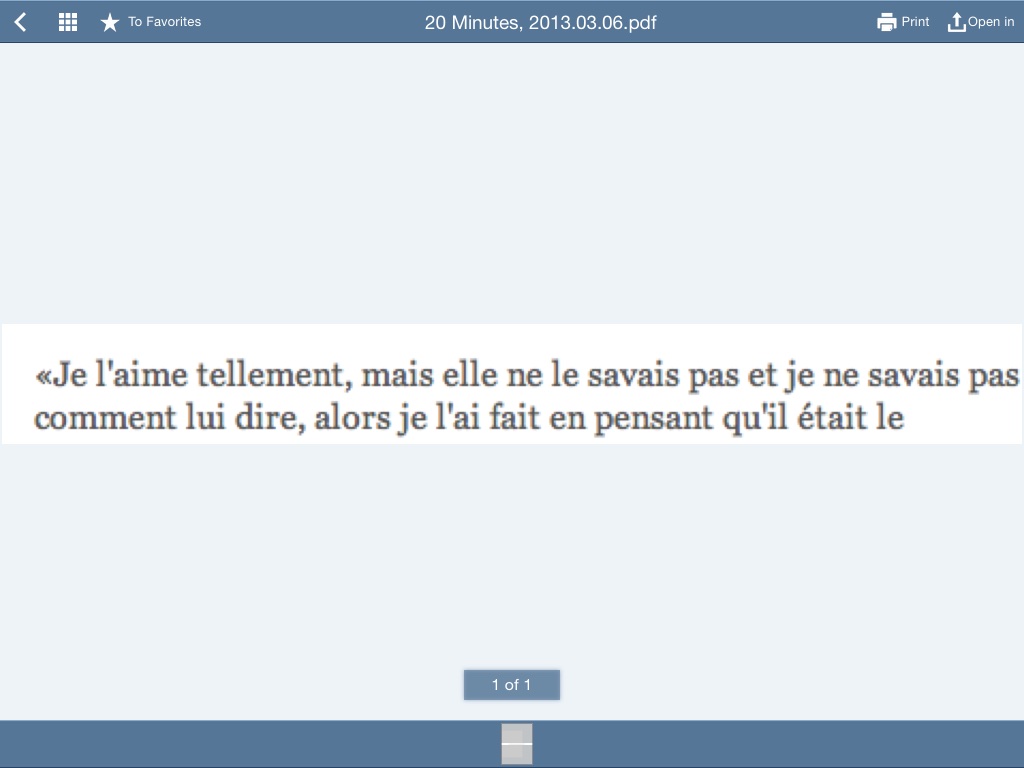Select the page thumbnail in the bottom bar
This screenshot has height=768, width=1024.
click(516, 744)
